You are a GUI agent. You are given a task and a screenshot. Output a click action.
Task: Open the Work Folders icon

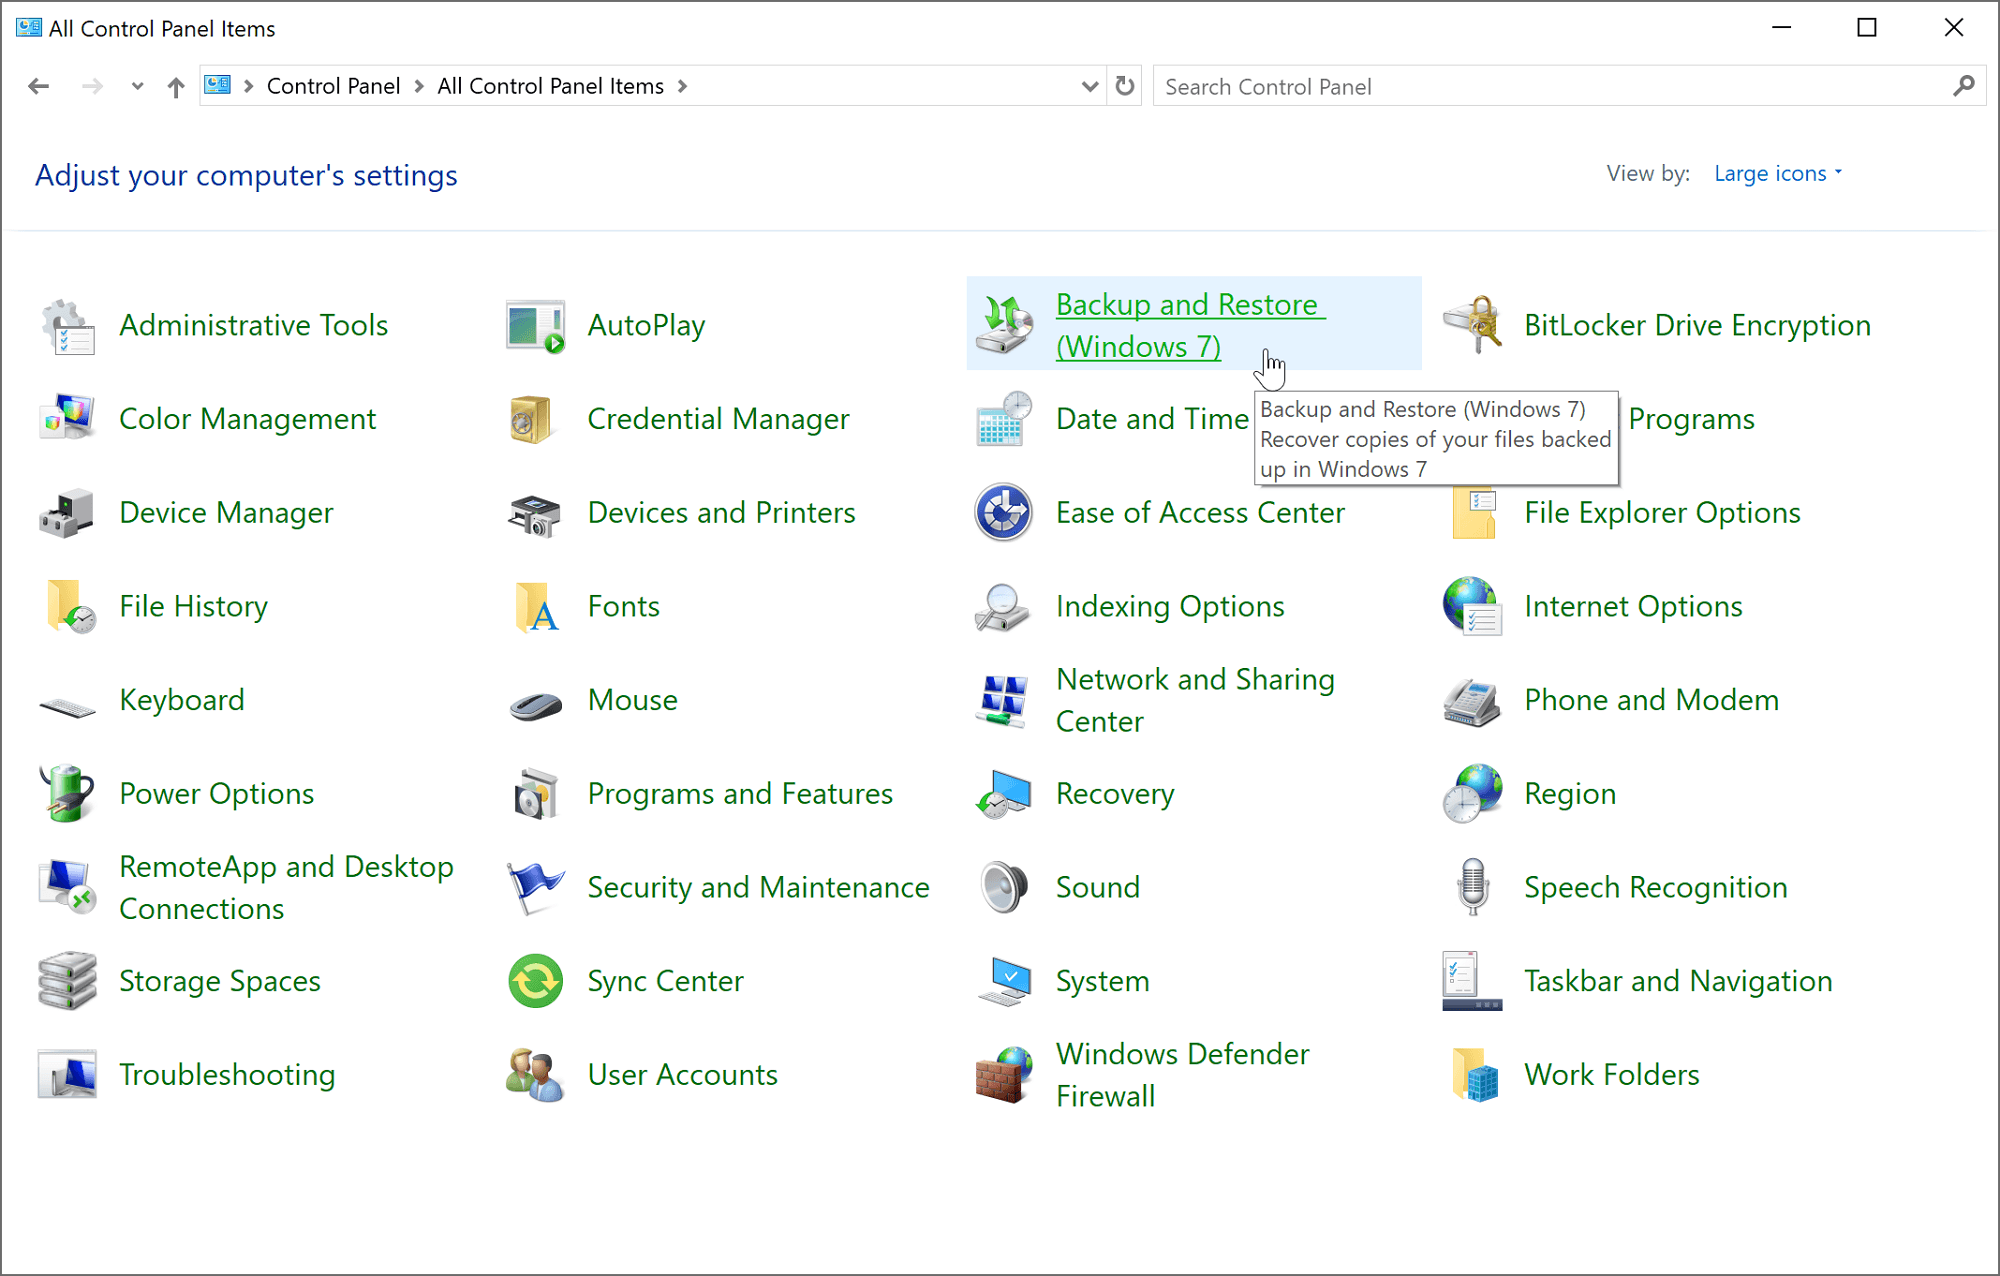pyautogui.click(x=1475, y=1075)
